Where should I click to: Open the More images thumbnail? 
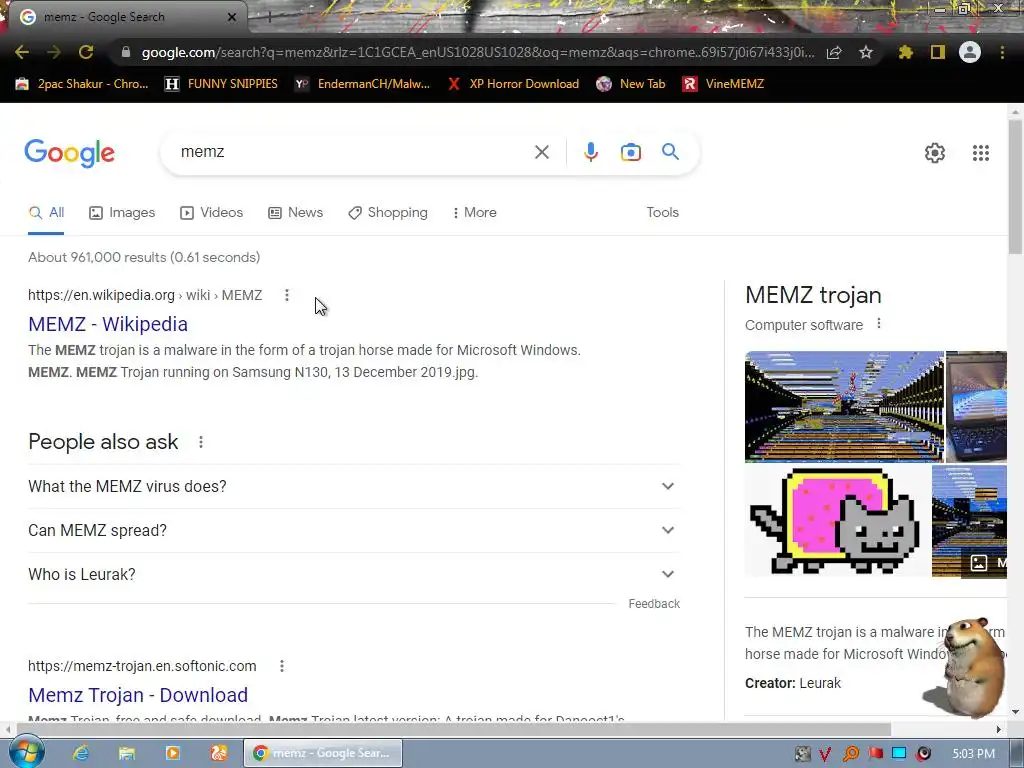pyautogui.click(x=969, y=521)
